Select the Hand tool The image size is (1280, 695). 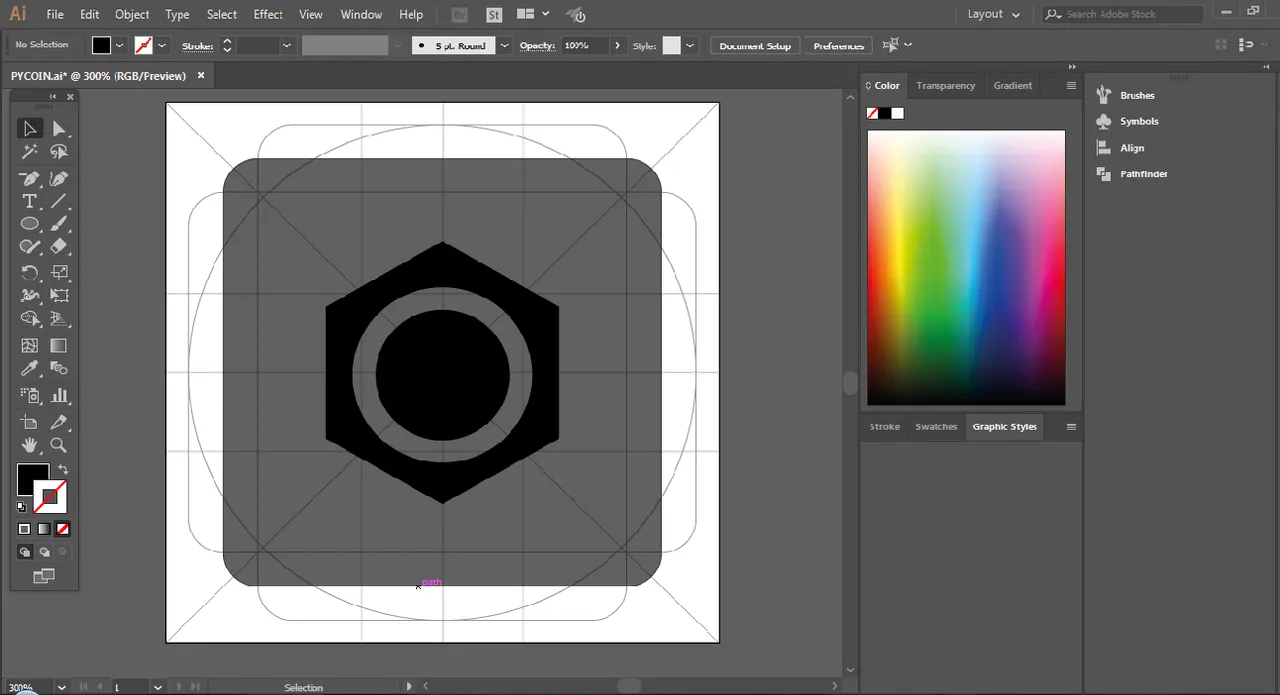30,446
